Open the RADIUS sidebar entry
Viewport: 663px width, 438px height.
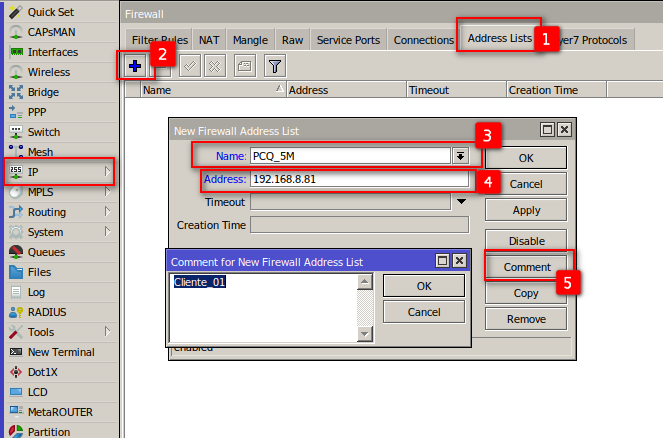47,312
